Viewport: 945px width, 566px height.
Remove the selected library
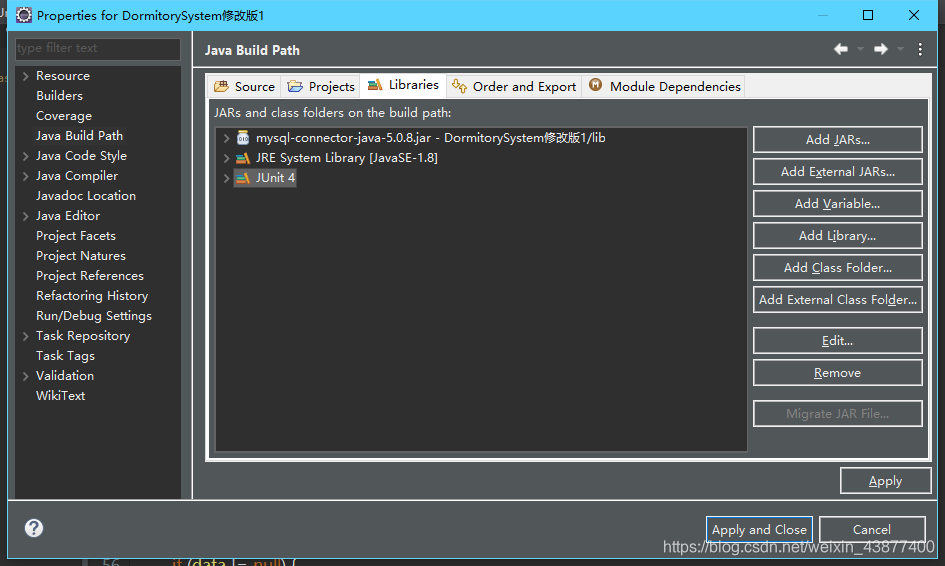pos(837,373)
